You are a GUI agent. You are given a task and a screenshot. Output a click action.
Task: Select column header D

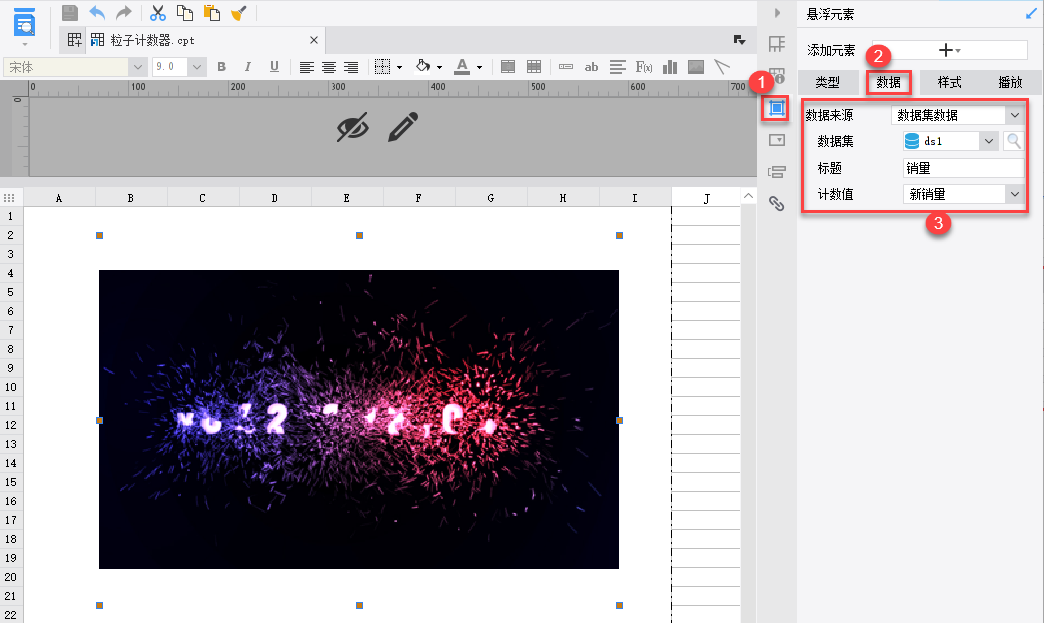[x=274, y=198]
